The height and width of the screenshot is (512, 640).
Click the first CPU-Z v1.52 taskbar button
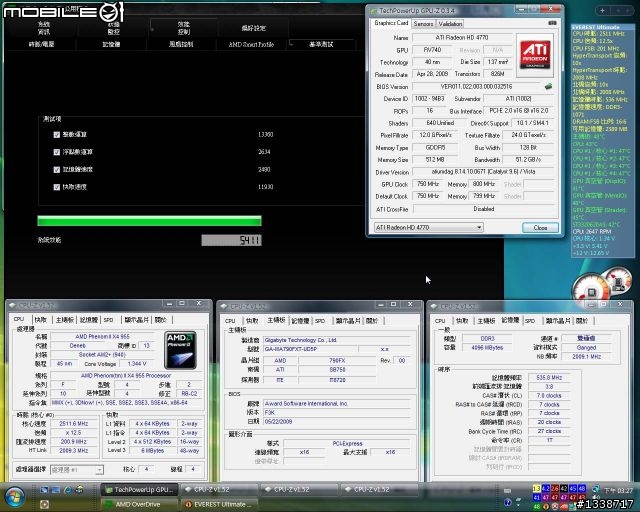(x=219, y=489)
